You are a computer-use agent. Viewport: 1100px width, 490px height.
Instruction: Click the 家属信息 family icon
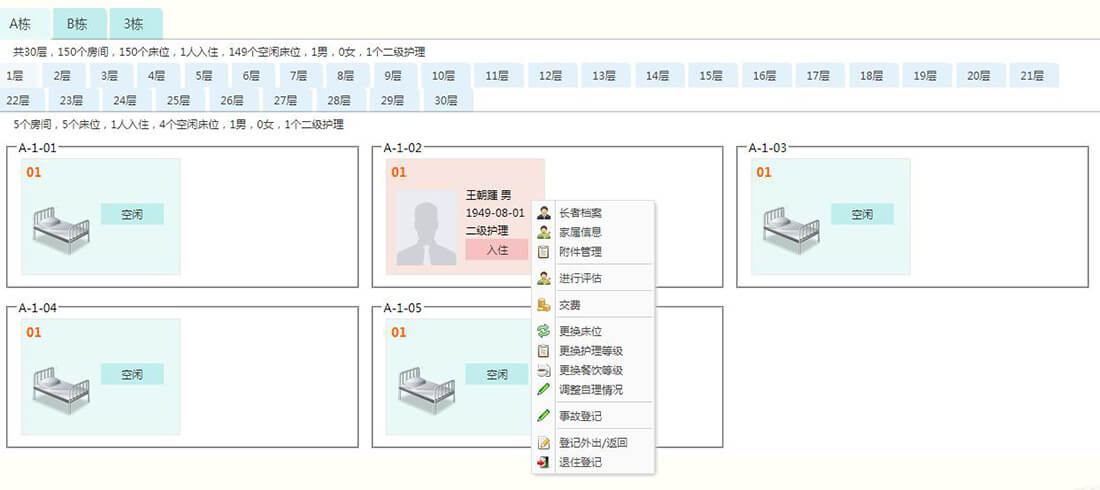[544, 232]
